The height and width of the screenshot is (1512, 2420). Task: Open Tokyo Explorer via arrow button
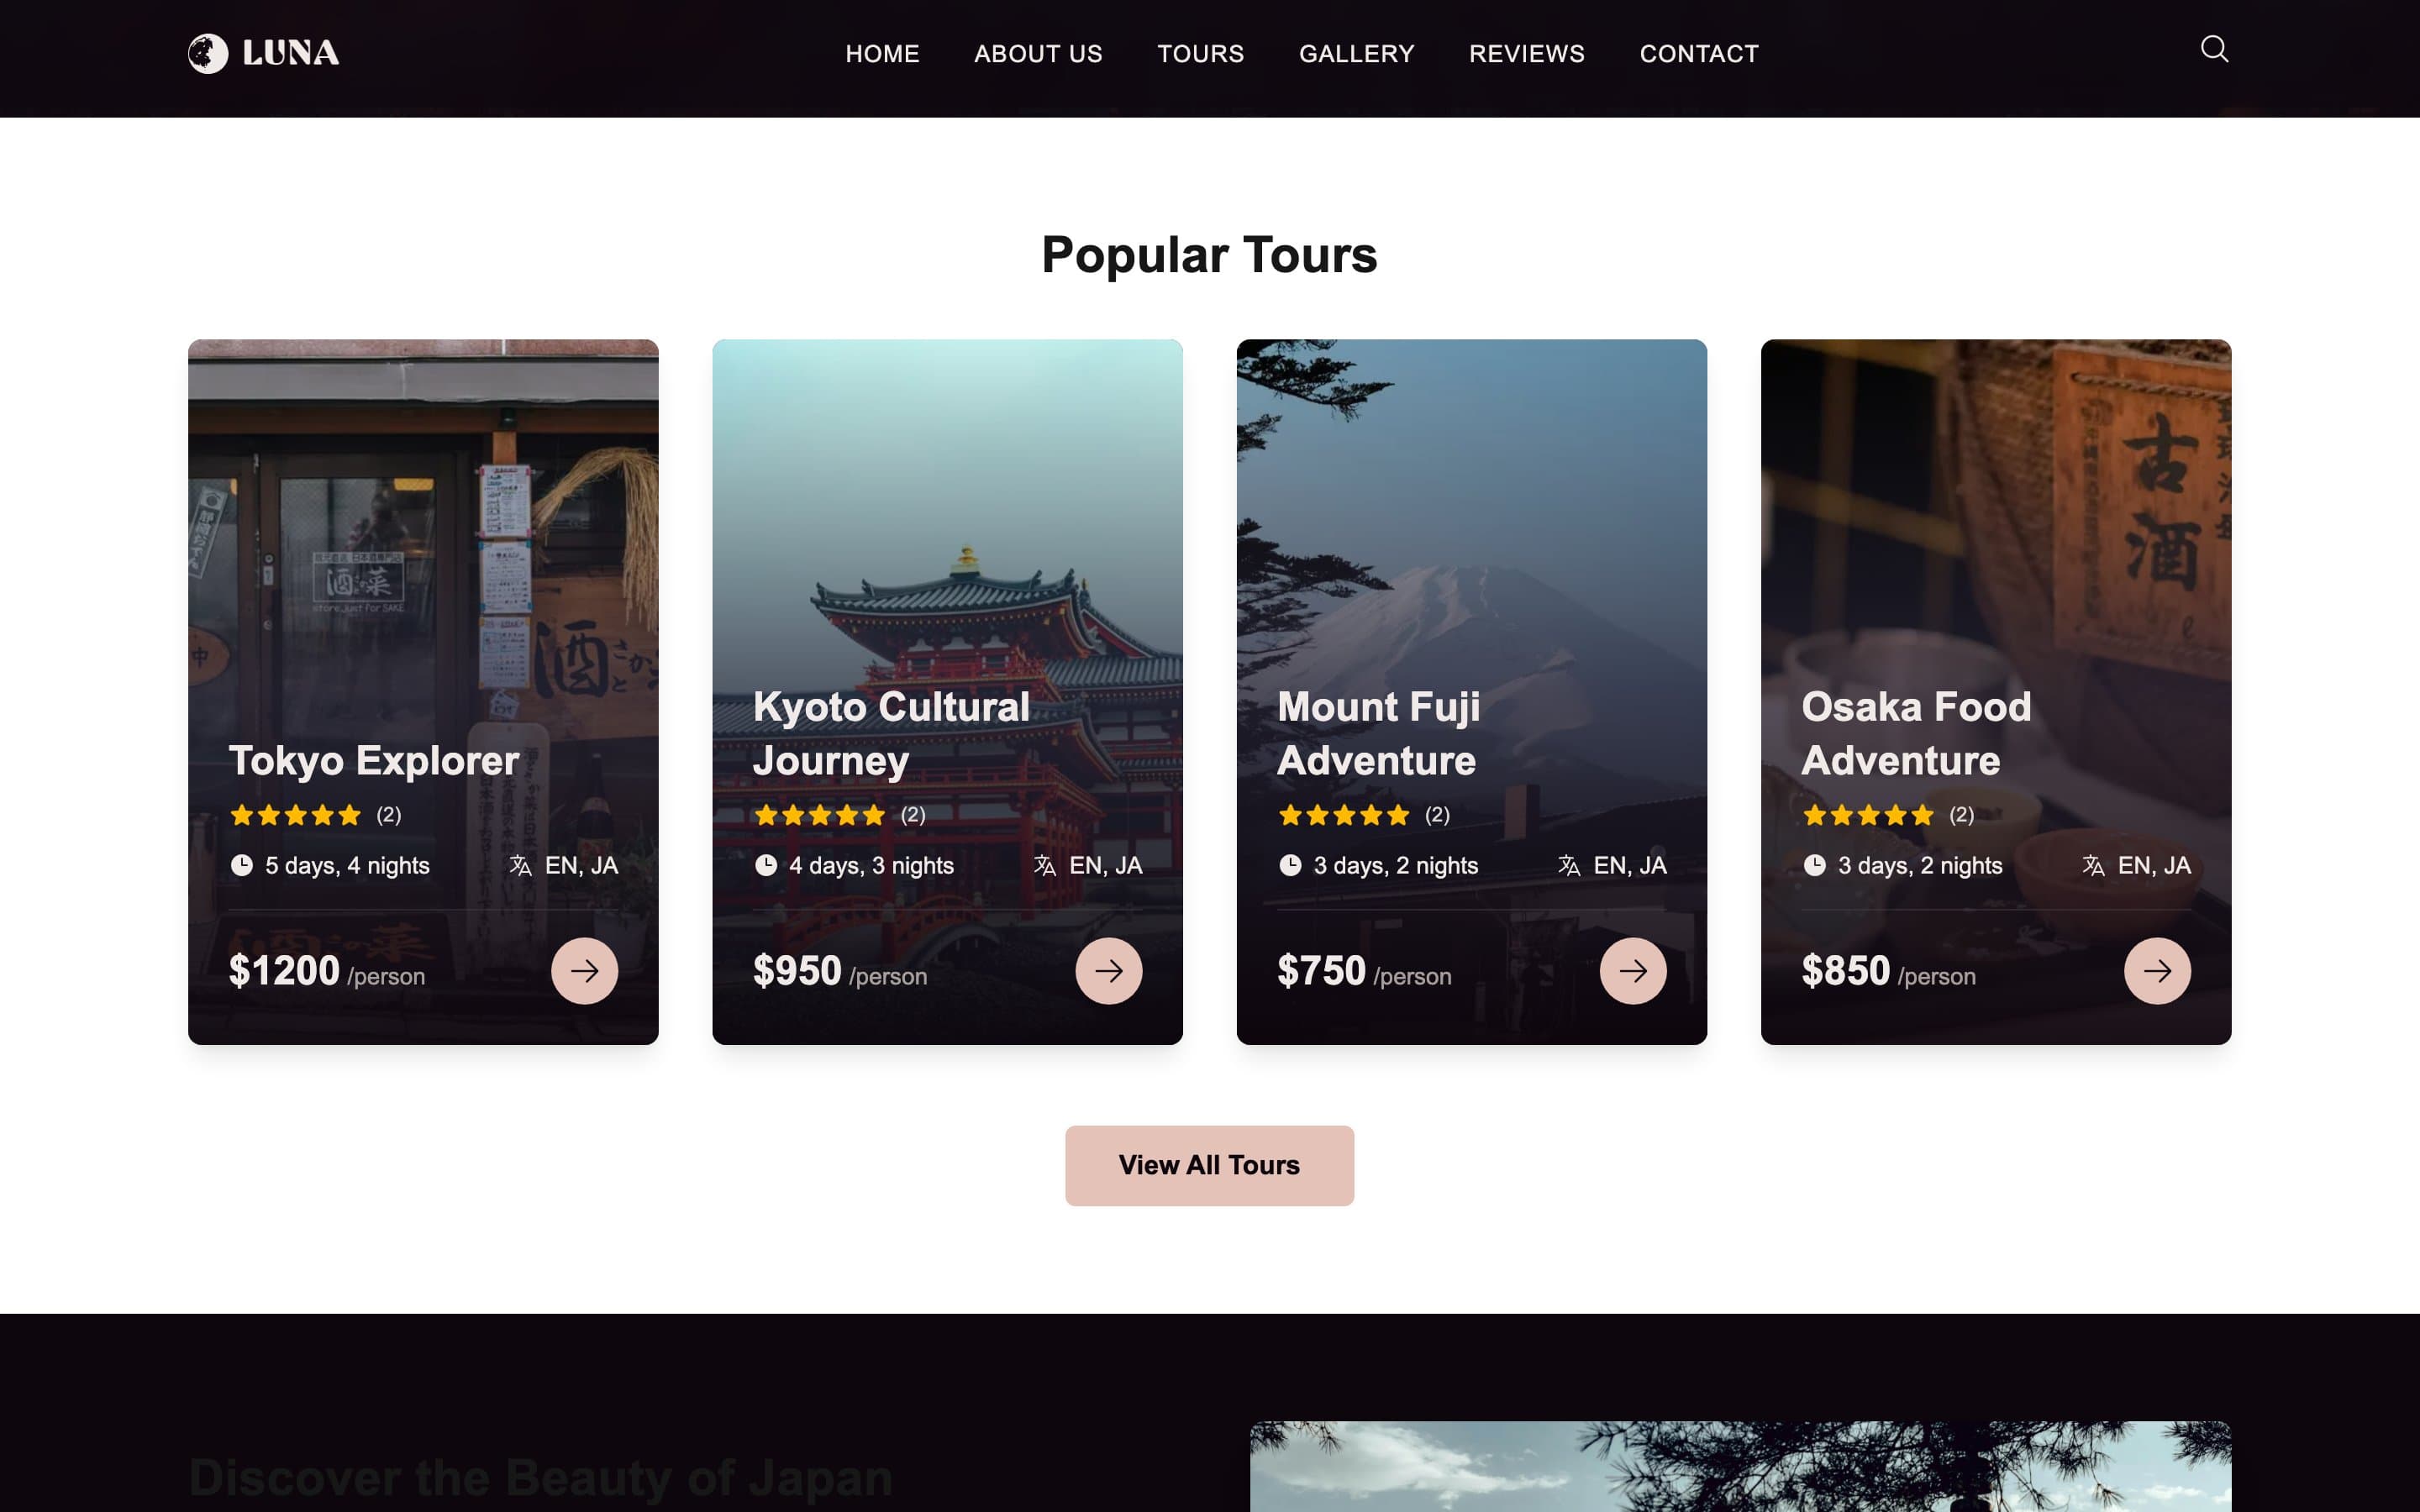pyautogui.click(x=584, y=970)
